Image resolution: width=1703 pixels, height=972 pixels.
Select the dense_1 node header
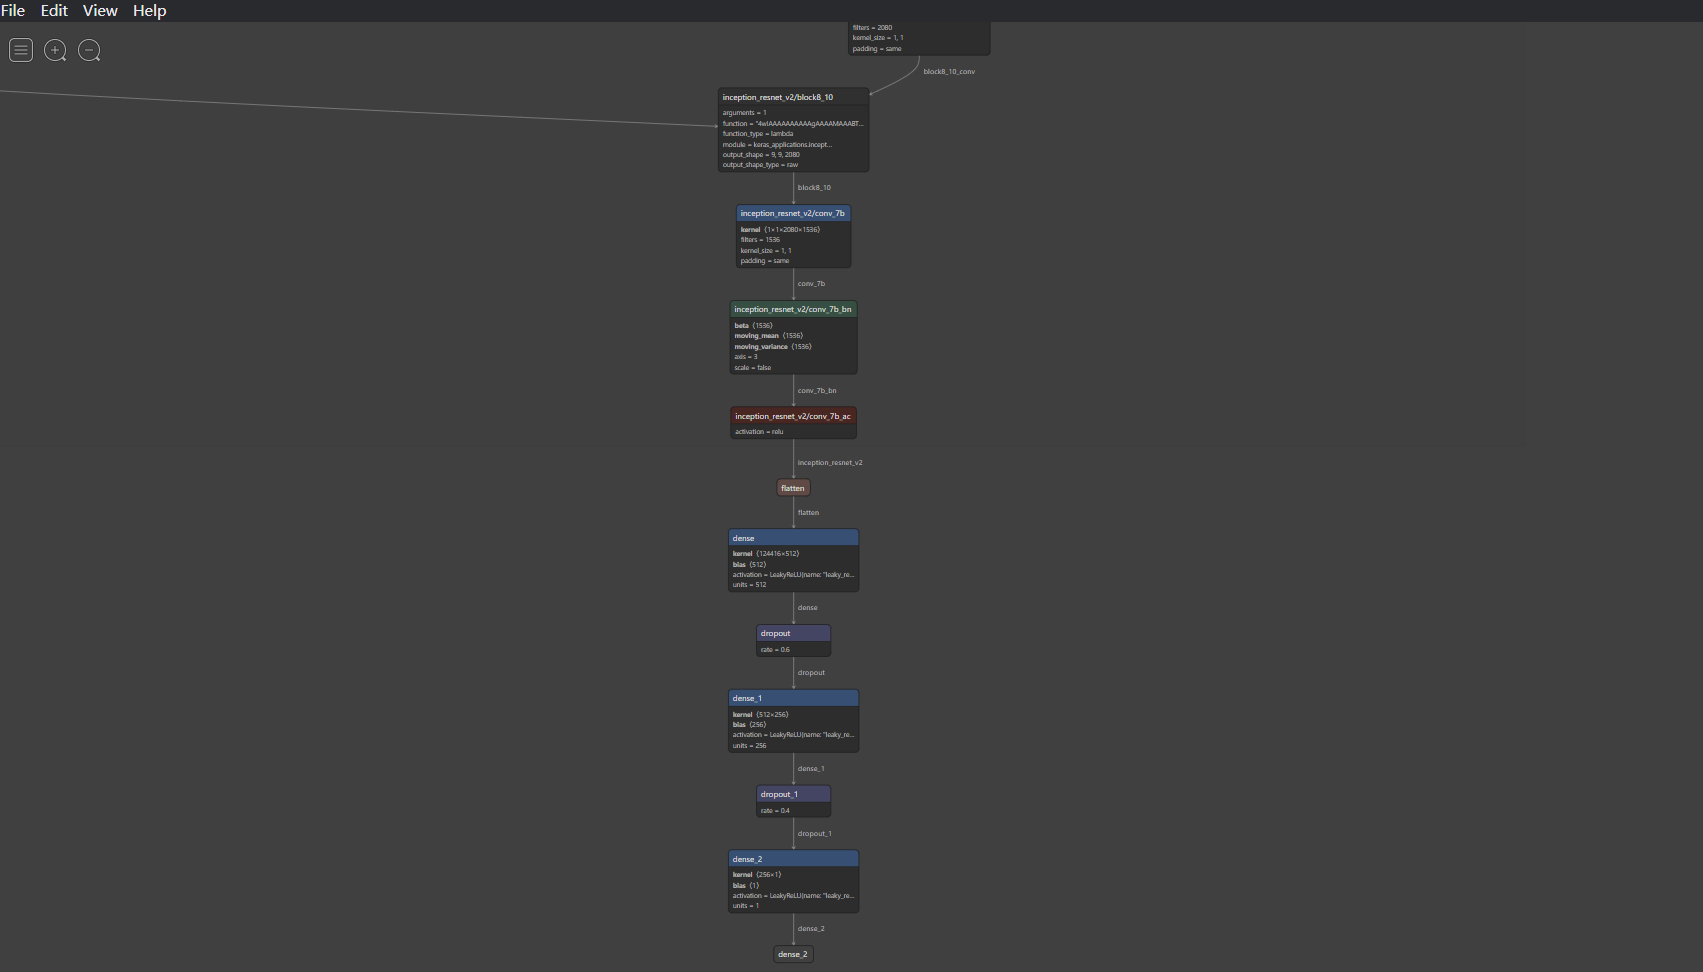coord(793,698)
